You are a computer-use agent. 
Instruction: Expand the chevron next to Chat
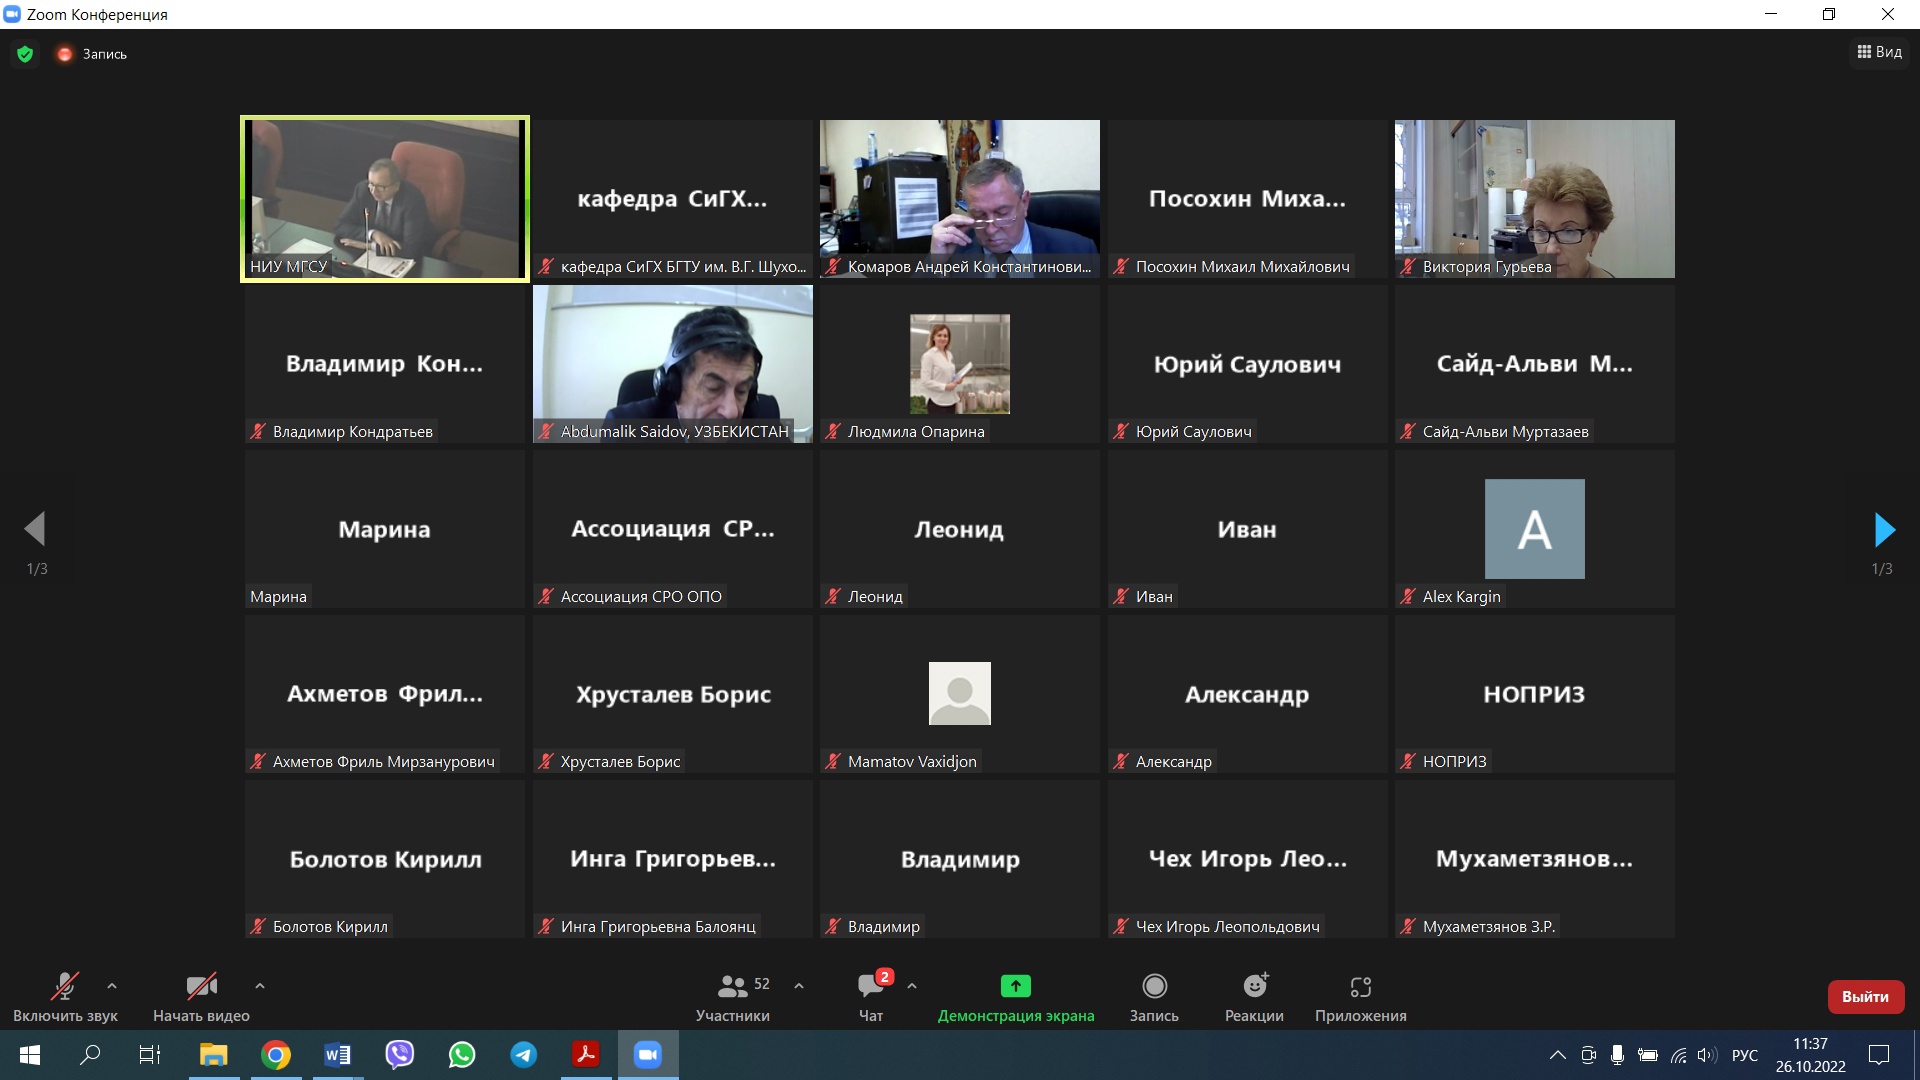click(912, 986)
